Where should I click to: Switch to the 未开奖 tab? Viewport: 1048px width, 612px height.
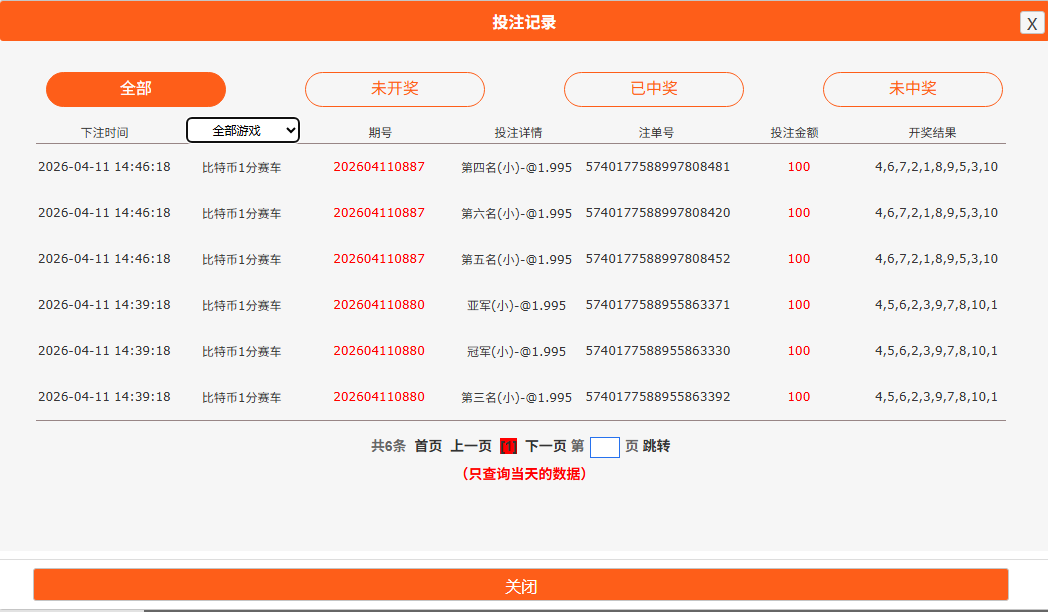coord(395,89)
